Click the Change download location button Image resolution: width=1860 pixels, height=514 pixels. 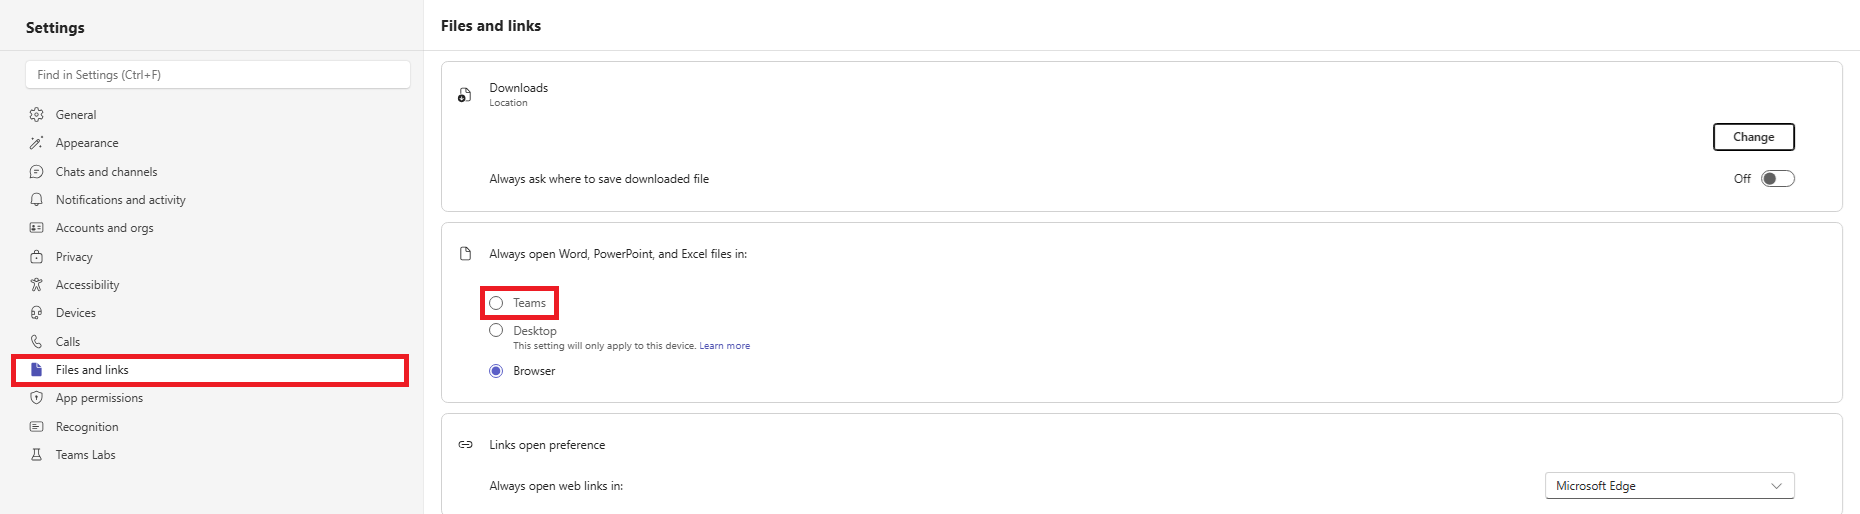[x=1754, y=137]
